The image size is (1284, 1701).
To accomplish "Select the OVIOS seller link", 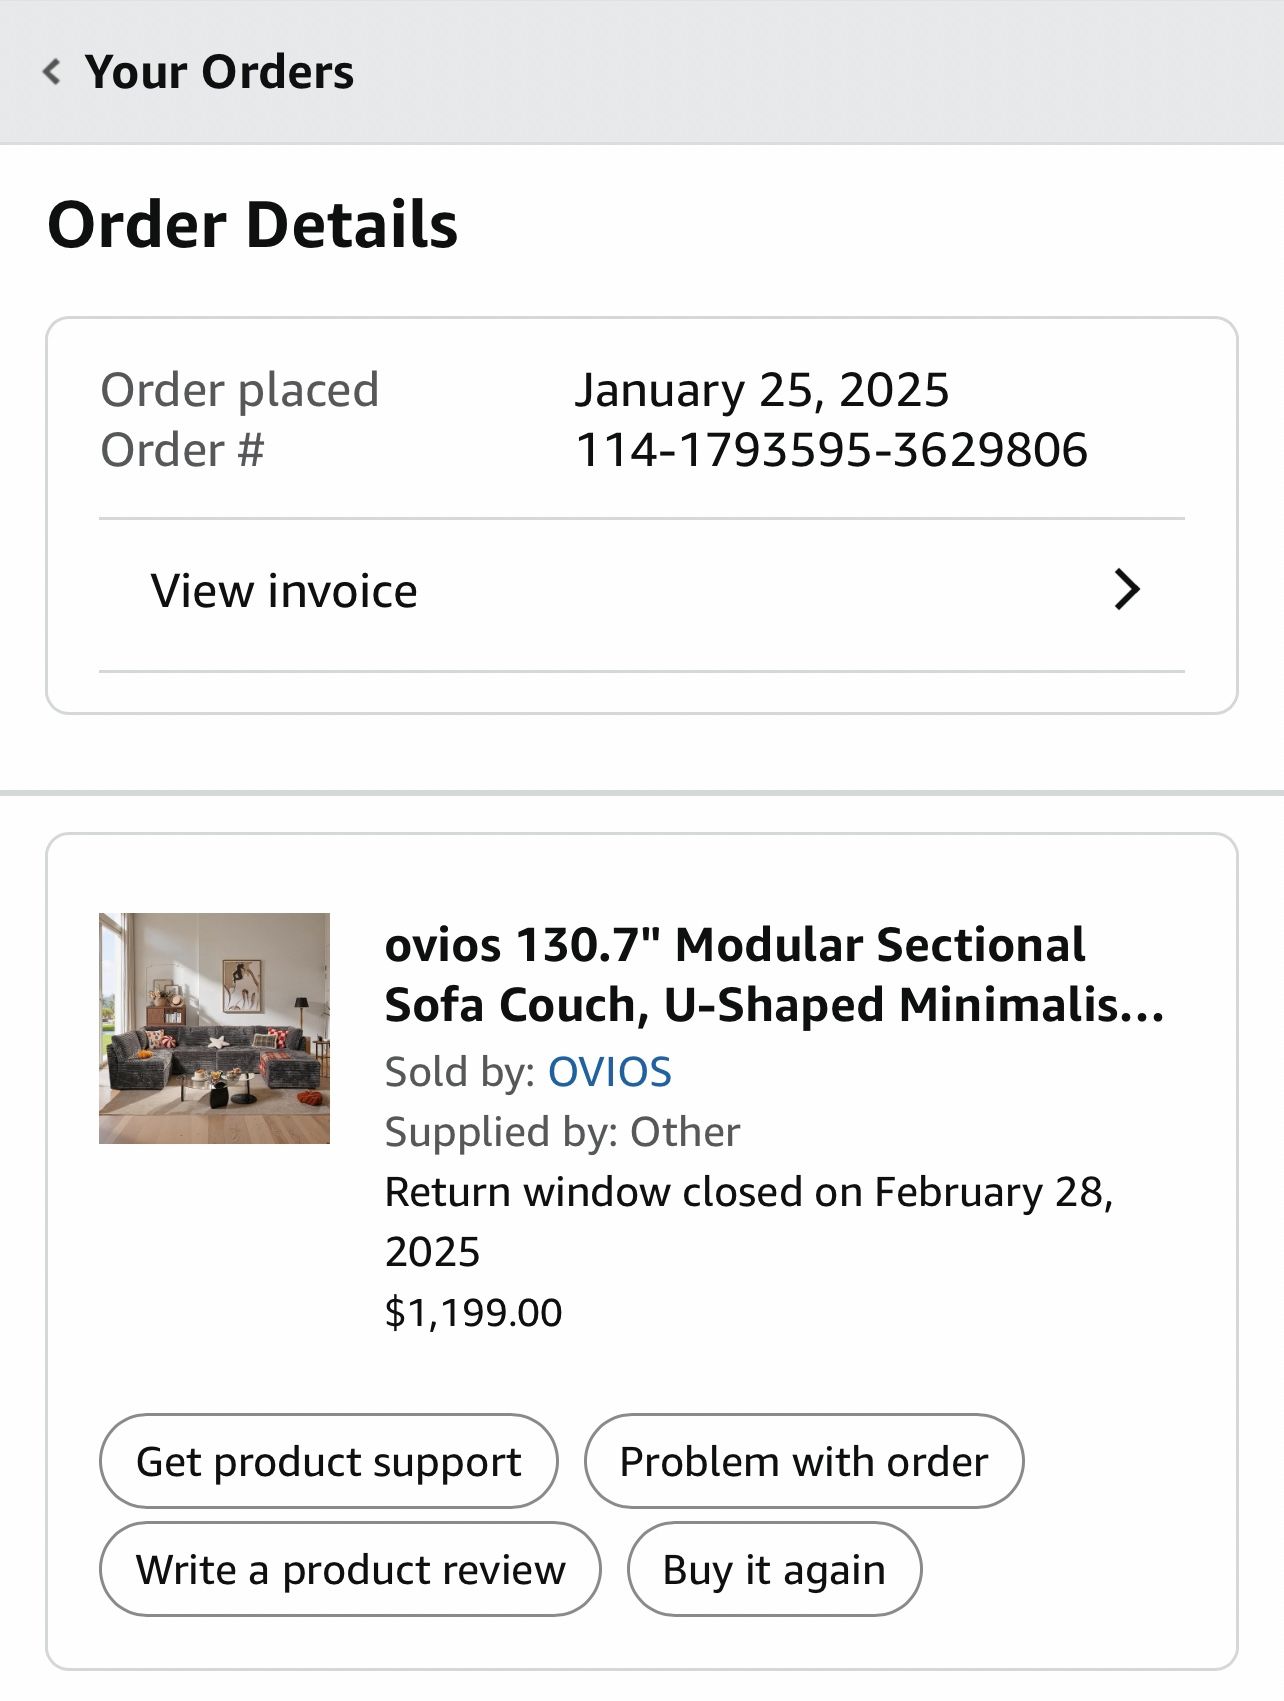I will (x=608, y=1071).
